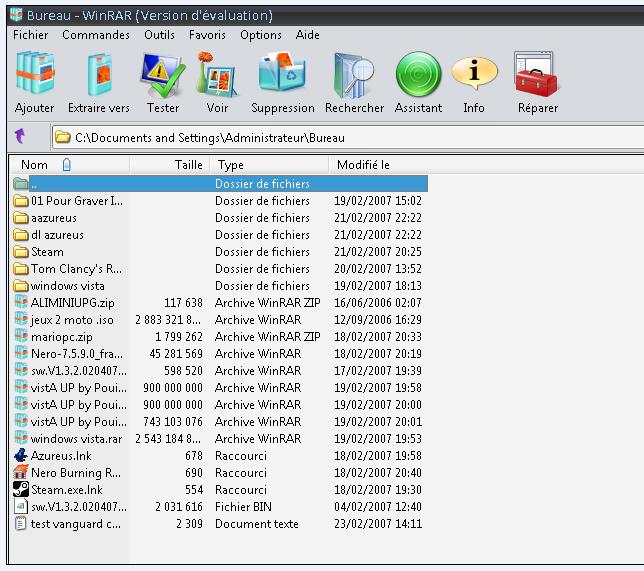Select the 598 520 size archive row
The image size is (644, 571).
tap(220, 371)
